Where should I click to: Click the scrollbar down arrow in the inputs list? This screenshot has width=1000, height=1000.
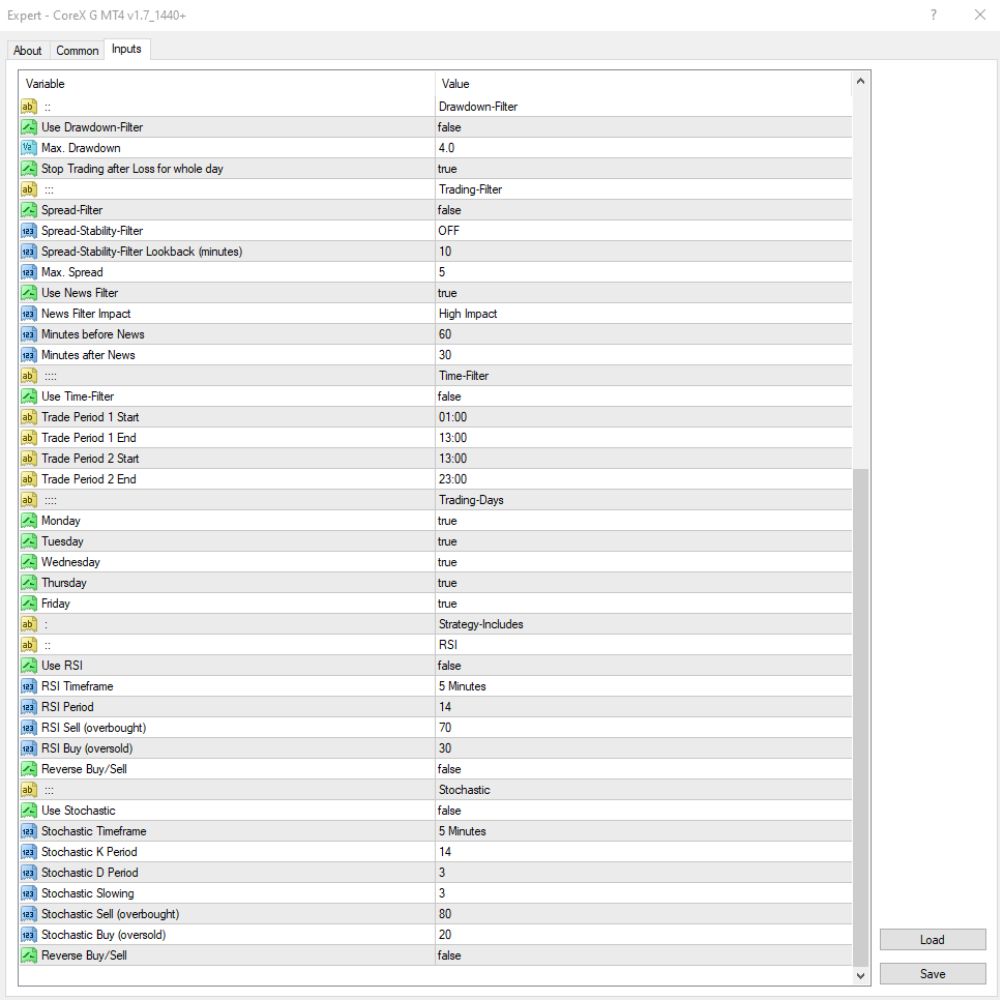point(860,976)
